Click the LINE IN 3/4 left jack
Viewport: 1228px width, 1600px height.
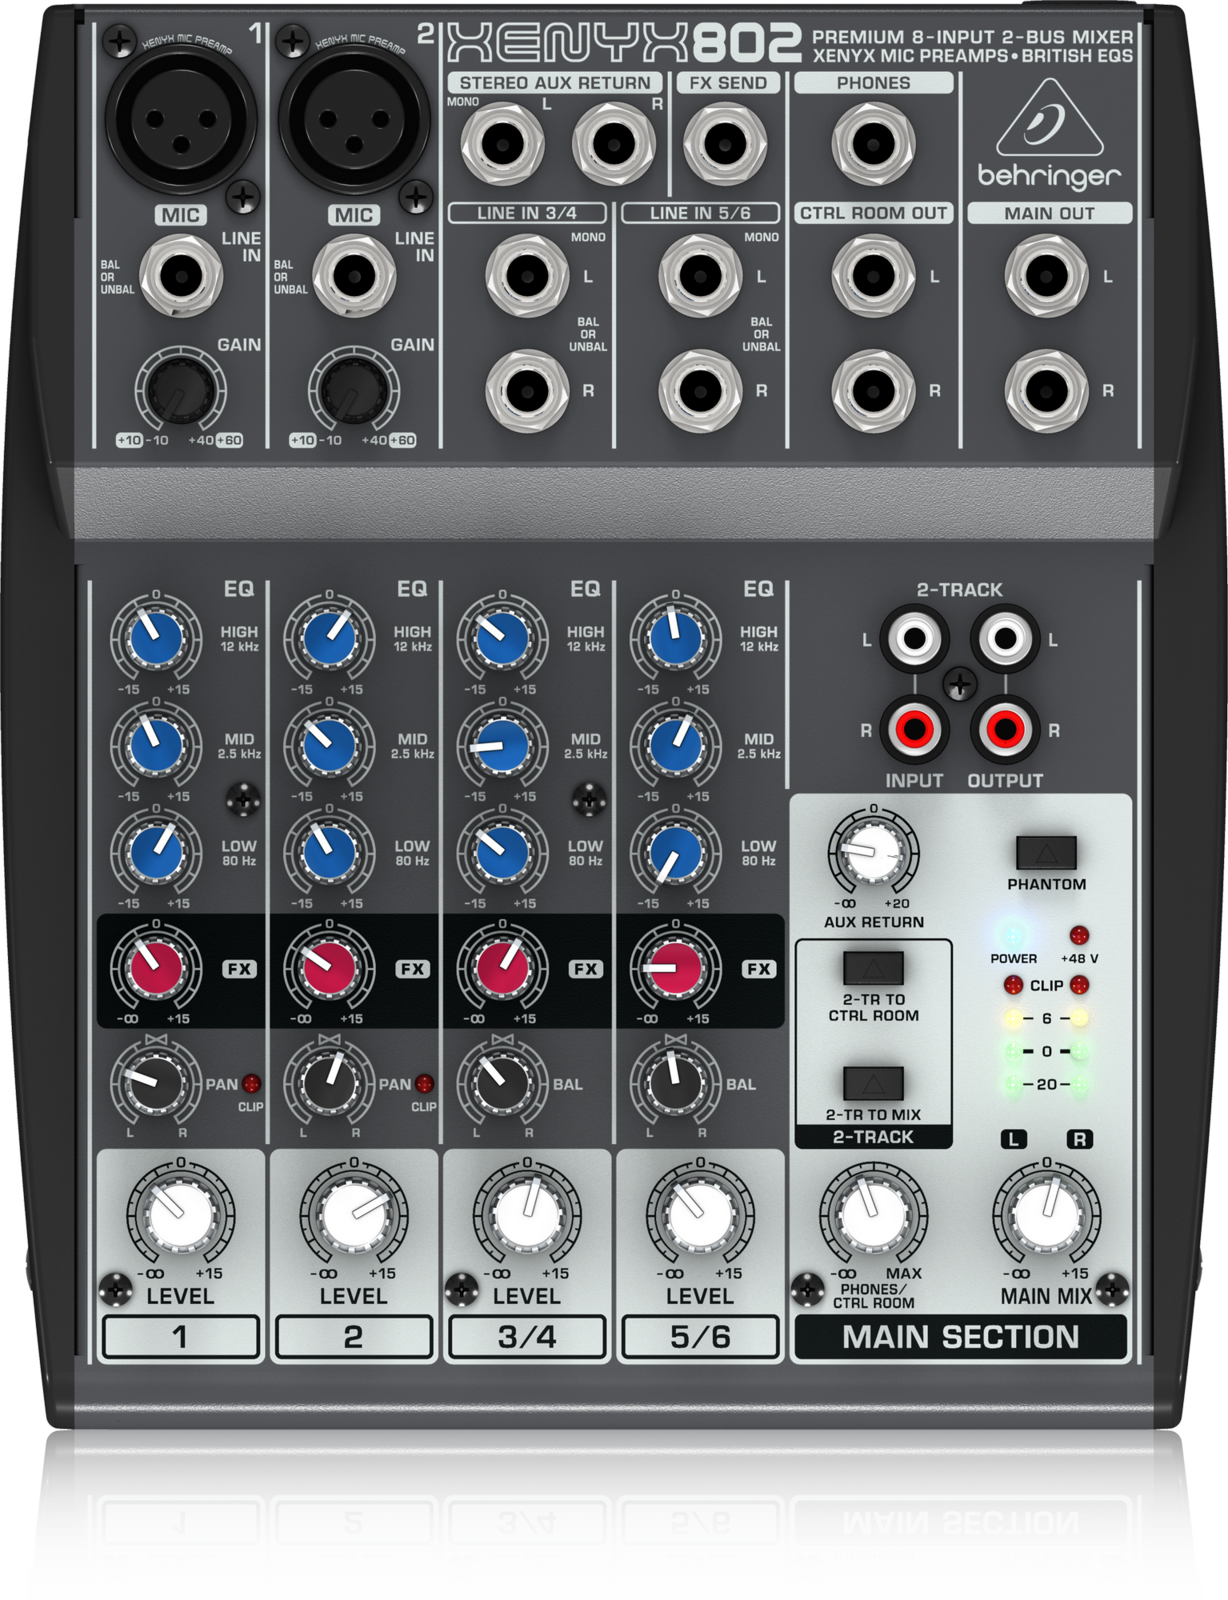coord(527,275)
